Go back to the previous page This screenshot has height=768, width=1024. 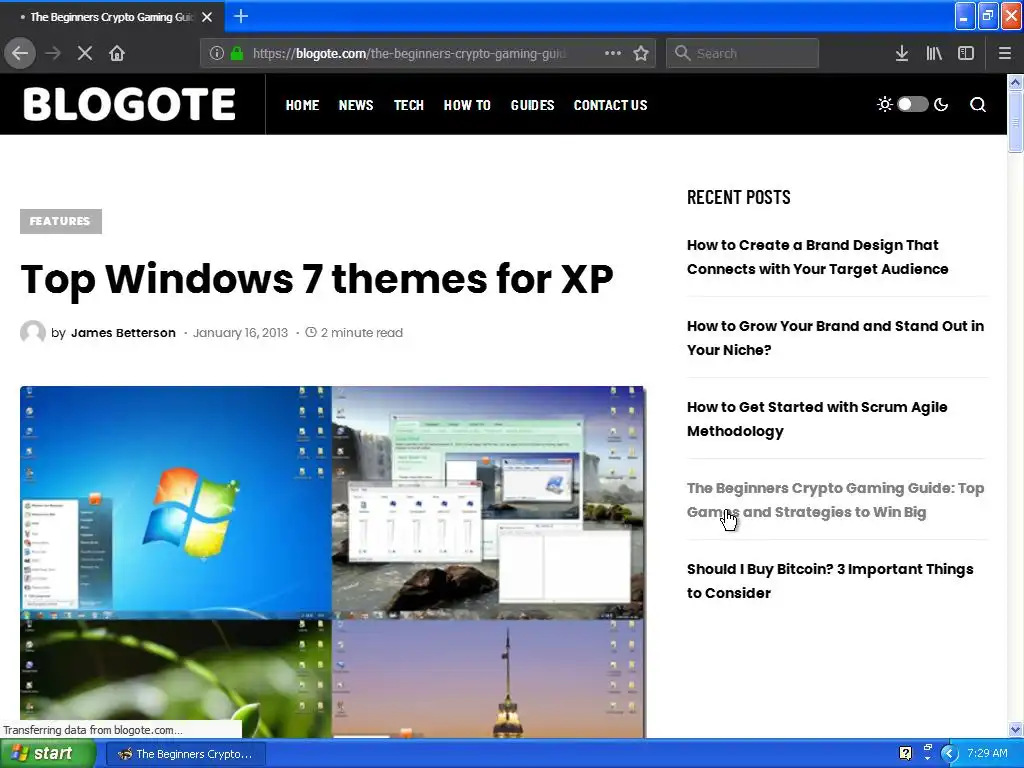[20, 53]
